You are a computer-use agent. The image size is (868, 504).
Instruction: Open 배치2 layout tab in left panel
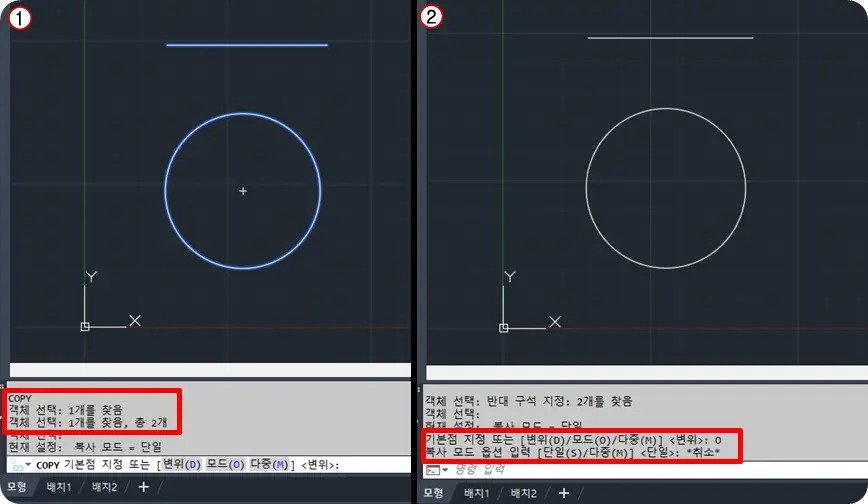point(104,487)
